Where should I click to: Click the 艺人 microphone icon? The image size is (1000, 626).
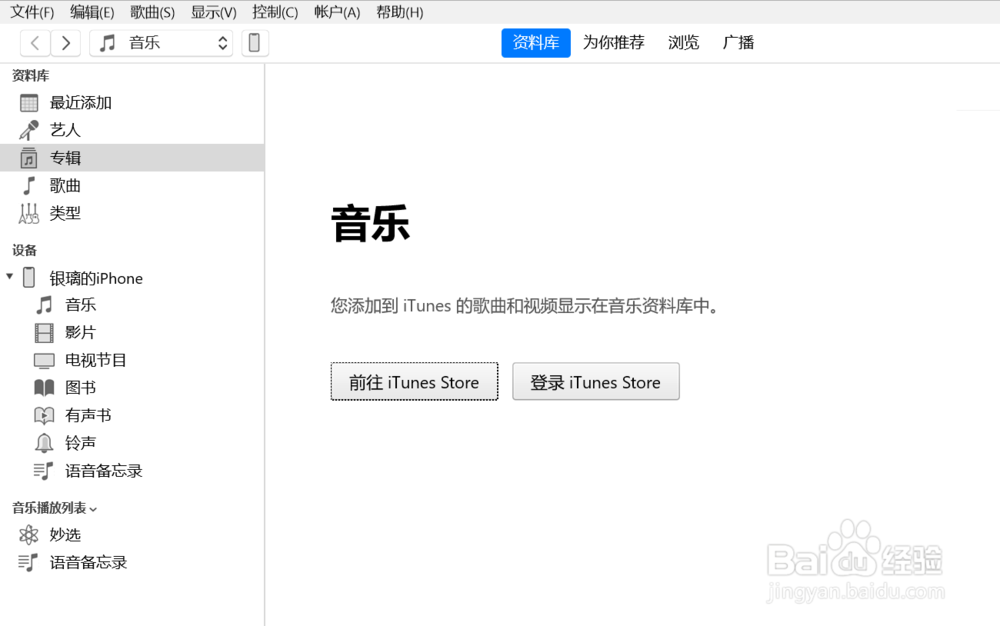[29, 130]
